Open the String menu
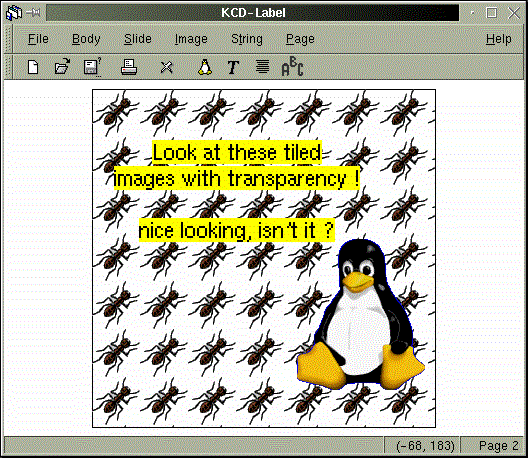This screenshot has width=528, height=458. coord(247,39)
